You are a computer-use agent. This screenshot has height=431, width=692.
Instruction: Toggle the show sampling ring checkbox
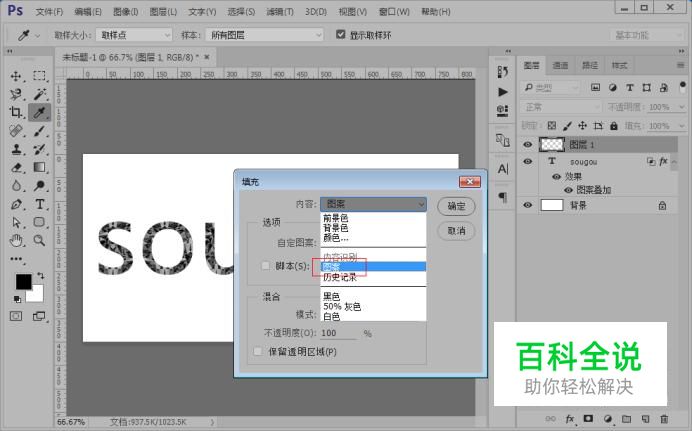tap(340, 34)
